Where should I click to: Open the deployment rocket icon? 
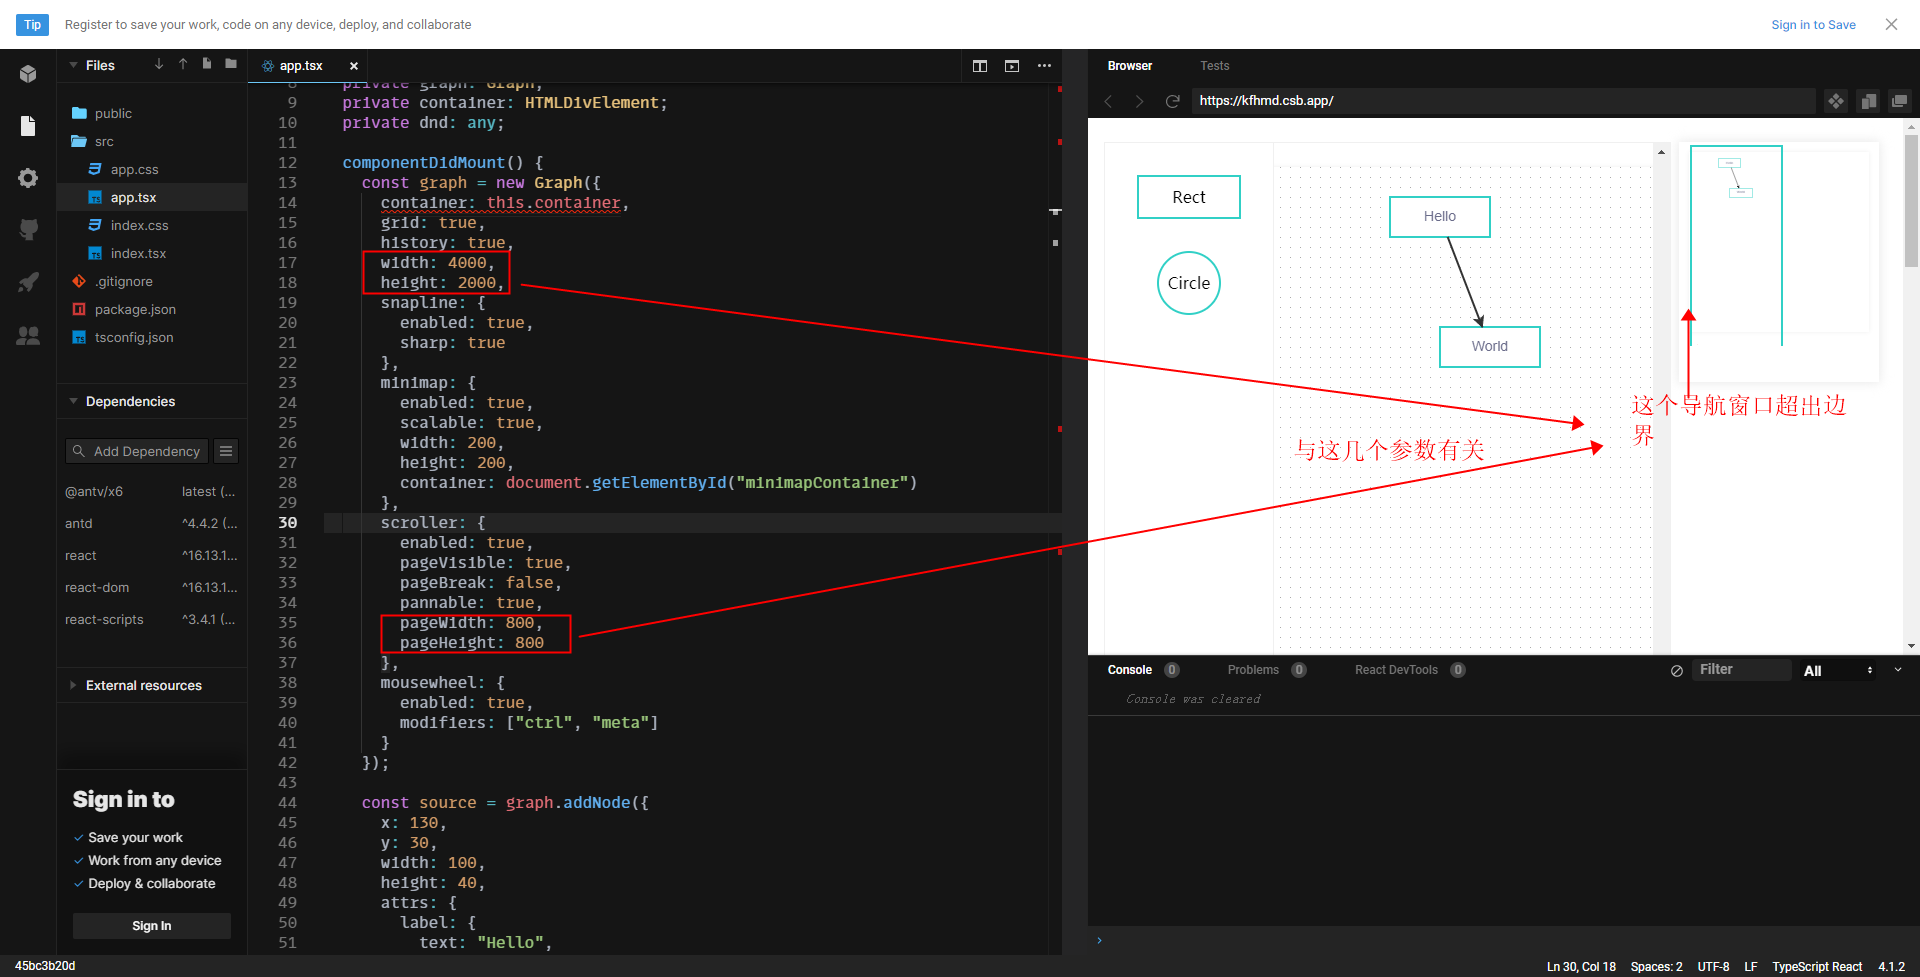tap(27, 281)
